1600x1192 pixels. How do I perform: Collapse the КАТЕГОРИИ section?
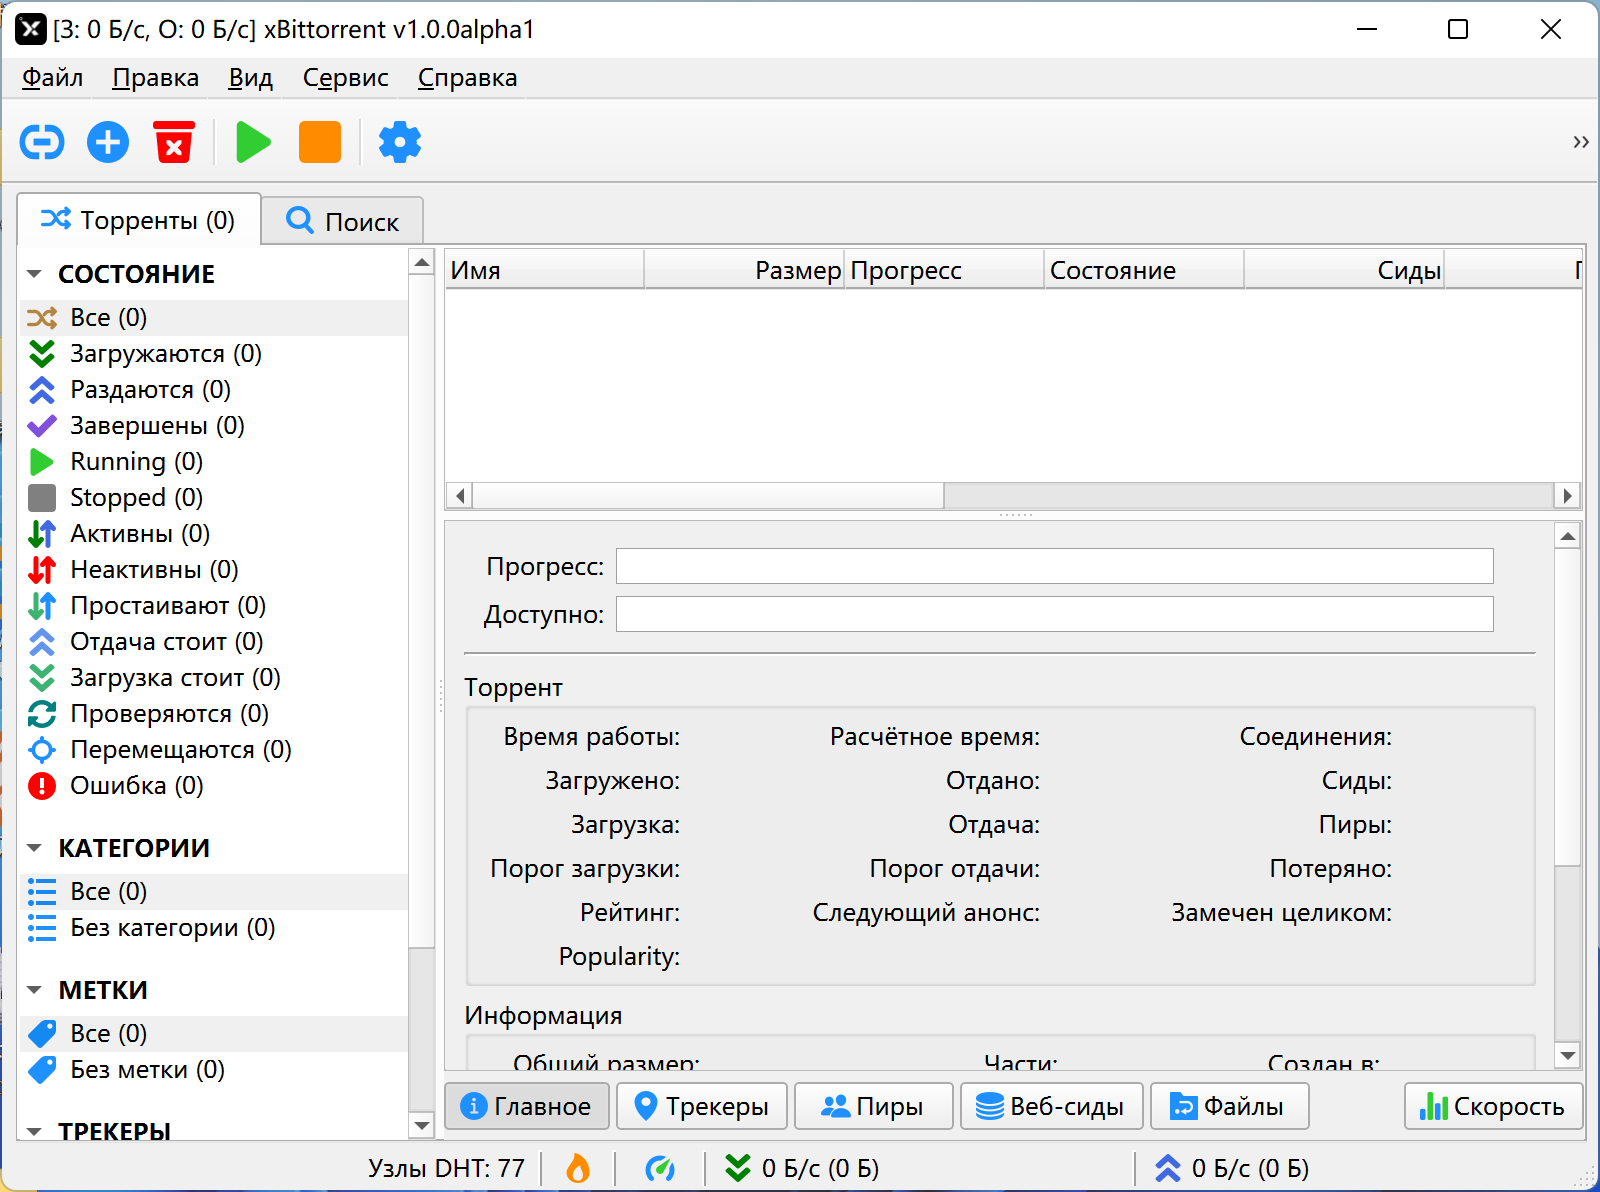coord(34,848)
